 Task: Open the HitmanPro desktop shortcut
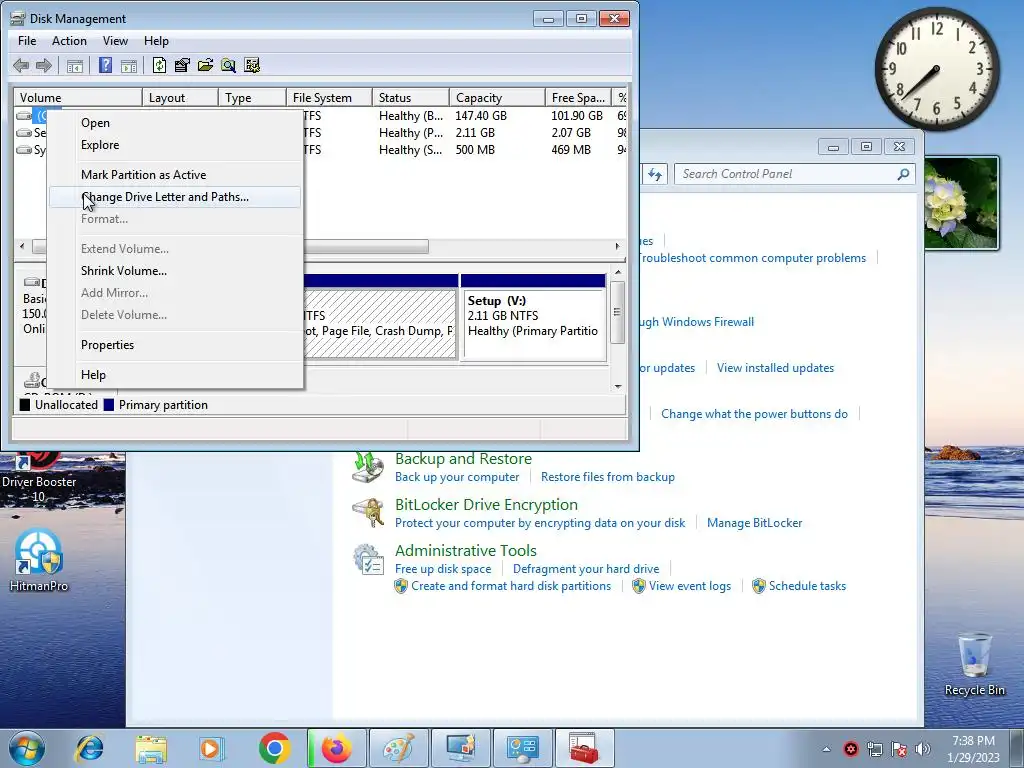tap(39, 560)
